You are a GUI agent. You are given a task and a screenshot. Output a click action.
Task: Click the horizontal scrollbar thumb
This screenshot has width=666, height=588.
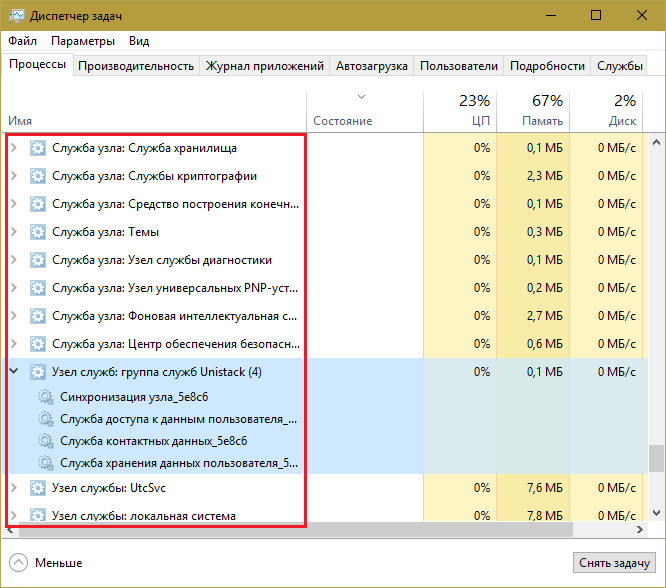tap(296, 529)
